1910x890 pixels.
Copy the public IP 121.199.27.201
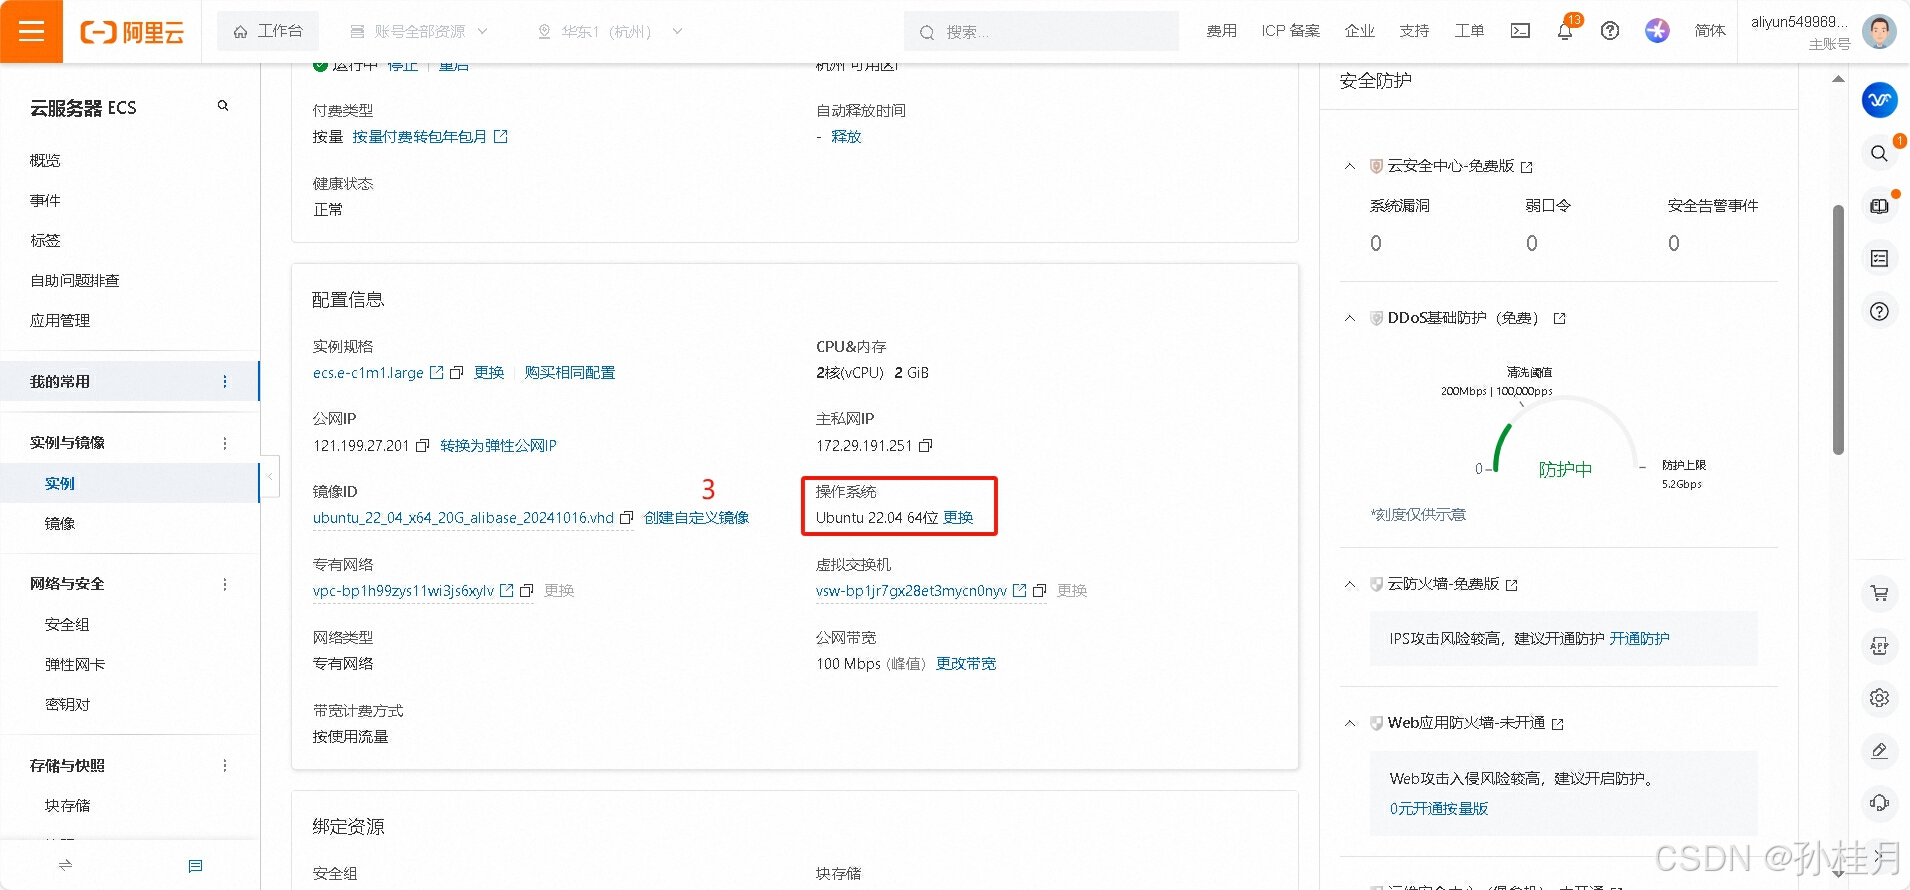click(x=422, y=446)
